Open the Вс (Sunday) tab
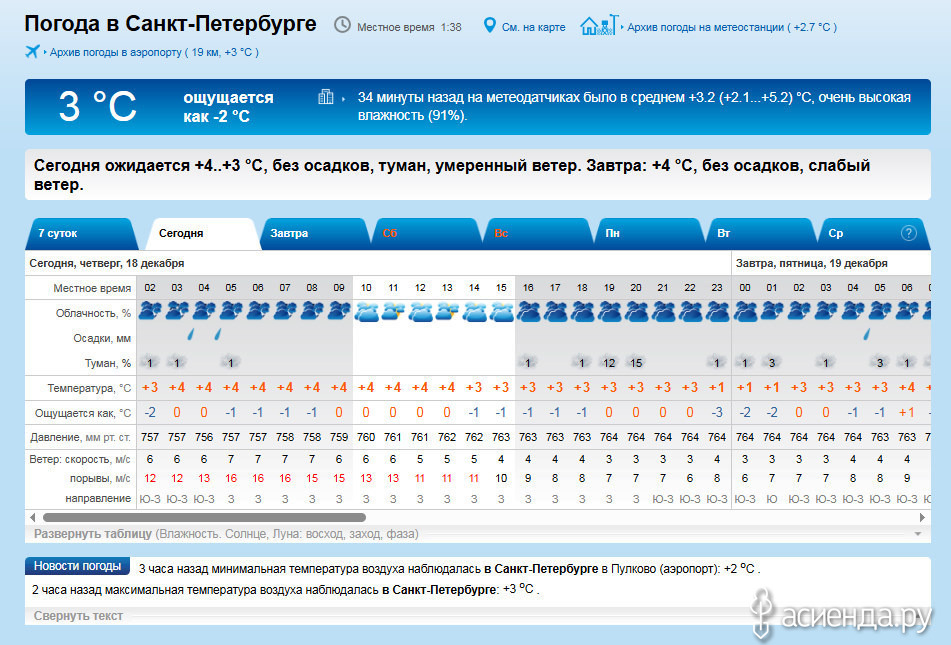Screen dimensions: 951x645 click(x=502, y=233)
